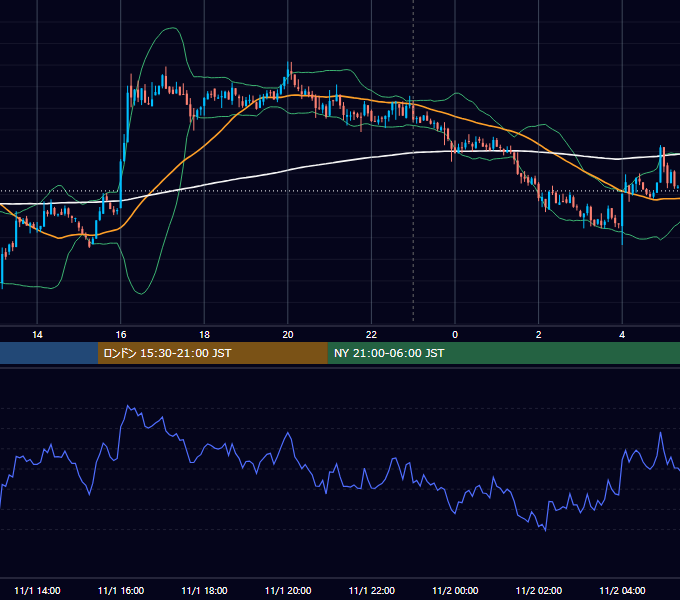Viewport: 680px width, 600px height.
Task: Click the 14 hour label on the price chart axis
Action: (x=37, y=335)
